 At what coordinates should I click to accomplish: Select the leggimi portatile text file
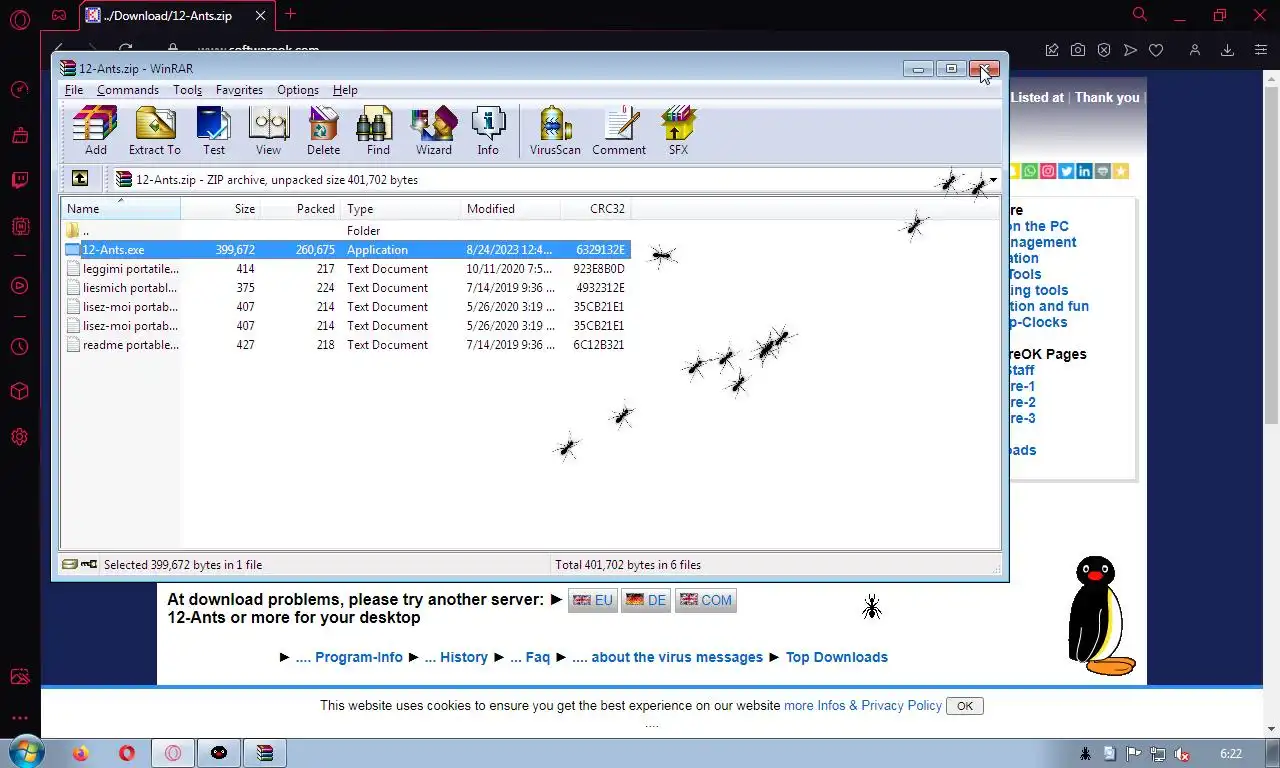(346, 269)
